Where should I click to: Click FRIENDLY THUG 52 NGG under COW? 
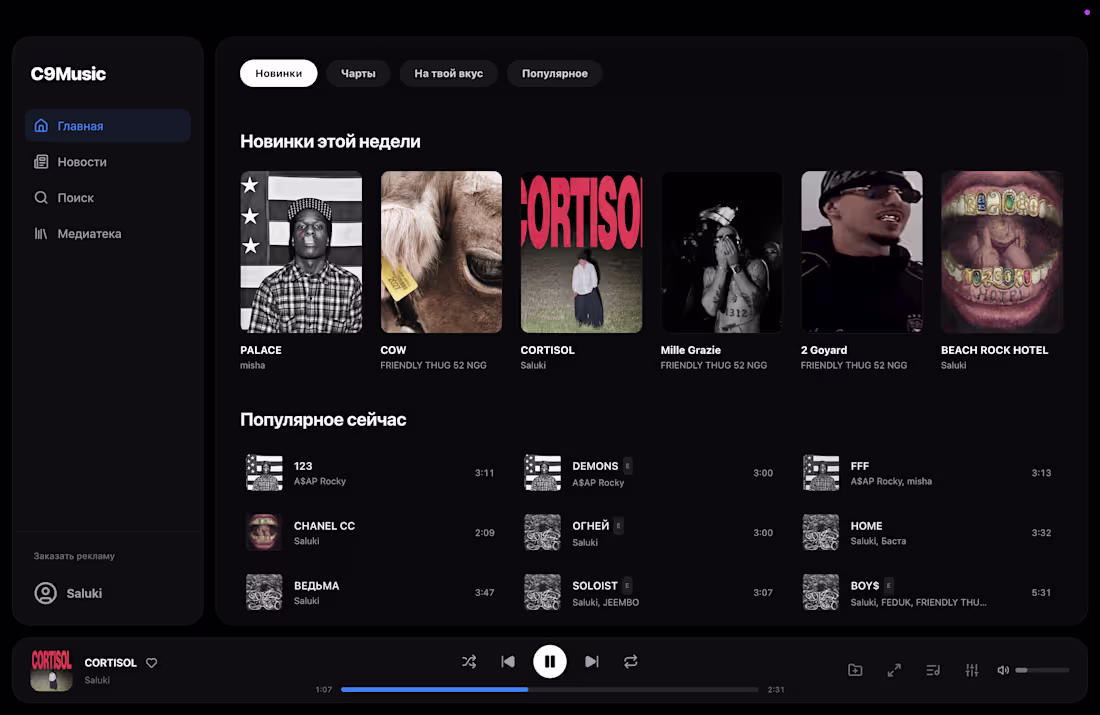click(434, 365)
